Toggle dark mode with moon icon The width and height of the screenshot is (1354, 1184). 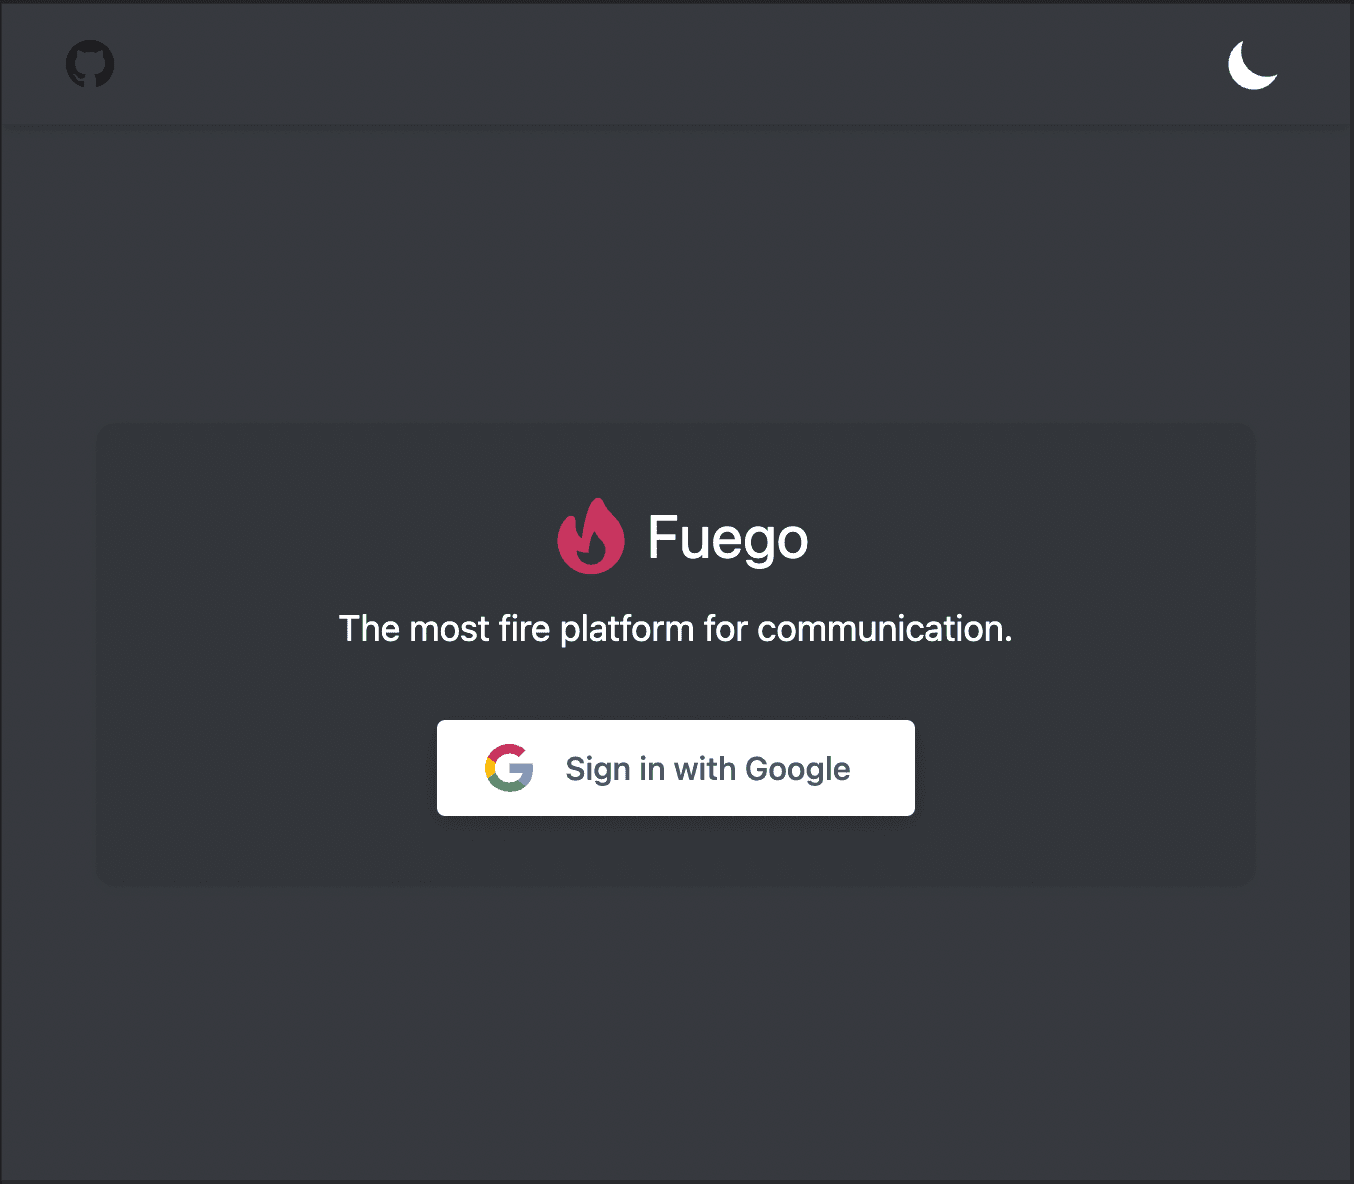[x=1252, y=65]
